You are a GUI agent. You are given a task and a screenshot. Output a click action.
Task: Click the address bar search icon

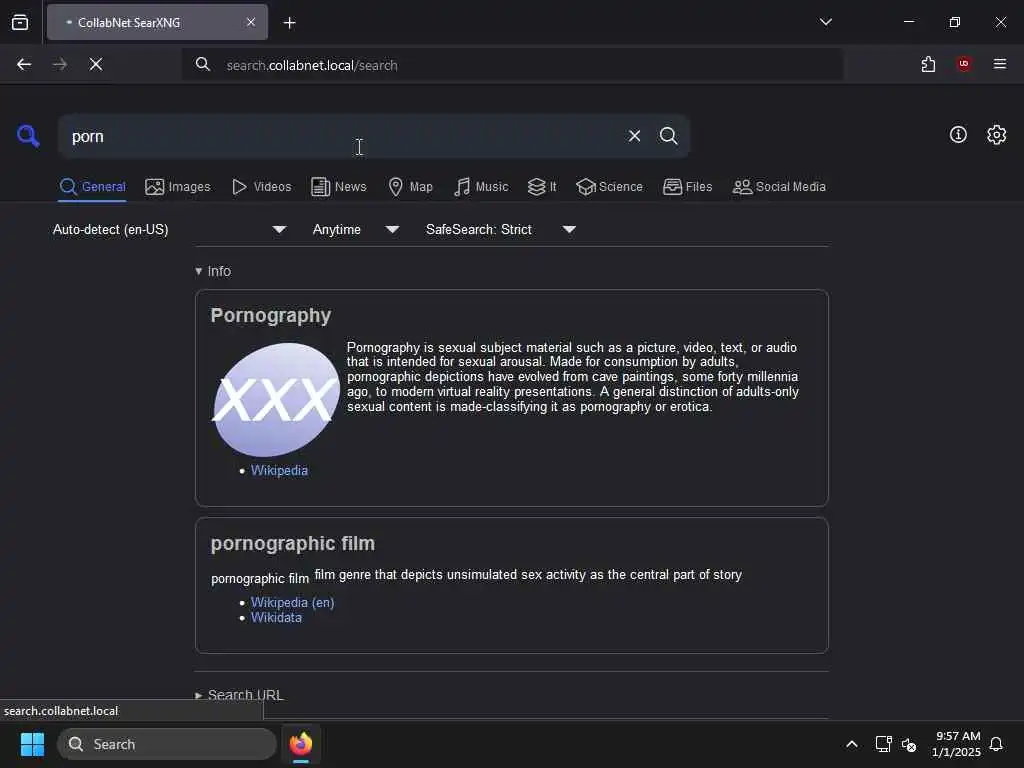[202, 64]
